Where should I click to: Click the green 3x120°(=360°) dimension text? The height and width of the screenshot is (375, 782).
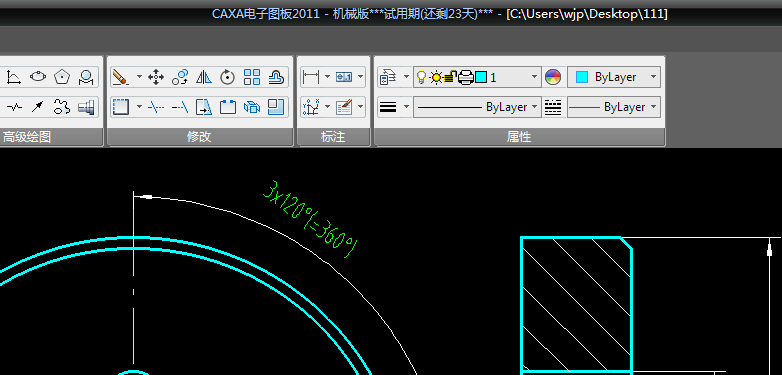pyautogui.click(x=311, y=220)
